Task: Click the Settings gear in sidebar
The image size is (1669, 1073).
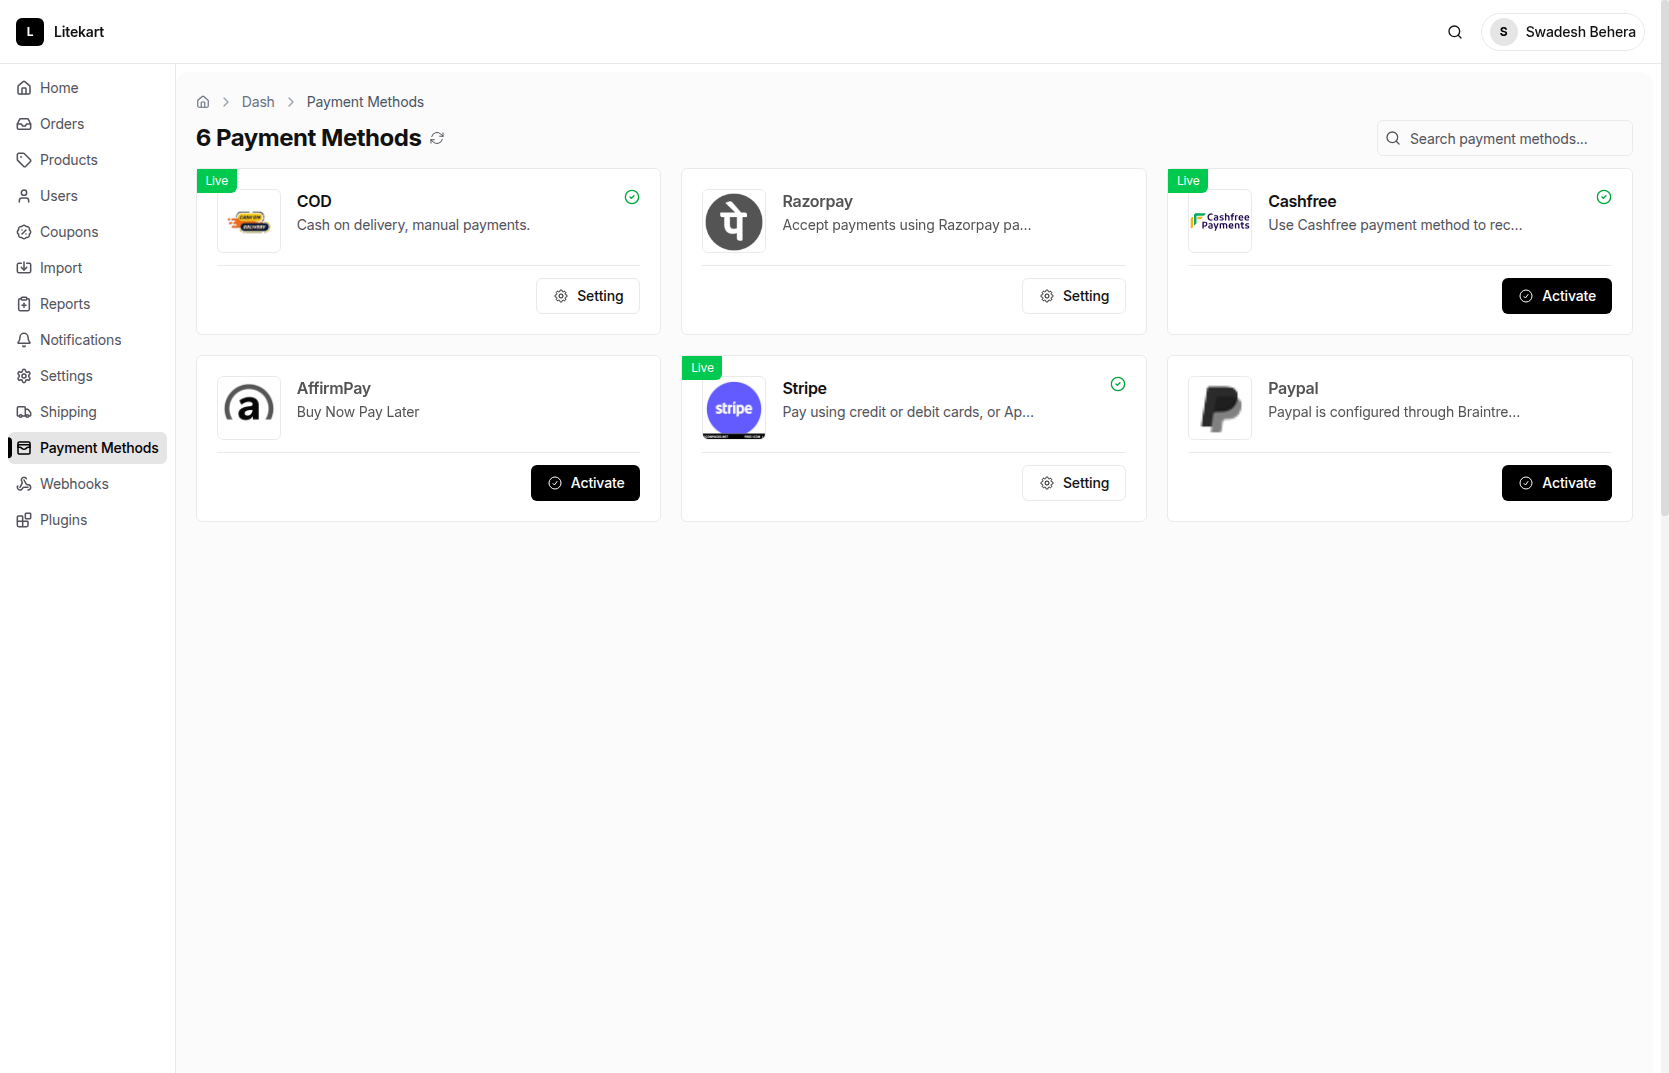Action: tap(24, 376)
